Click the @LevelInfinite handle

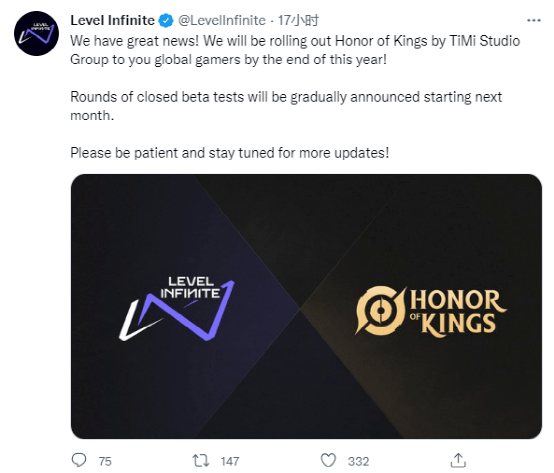click(x=222, y=21)
